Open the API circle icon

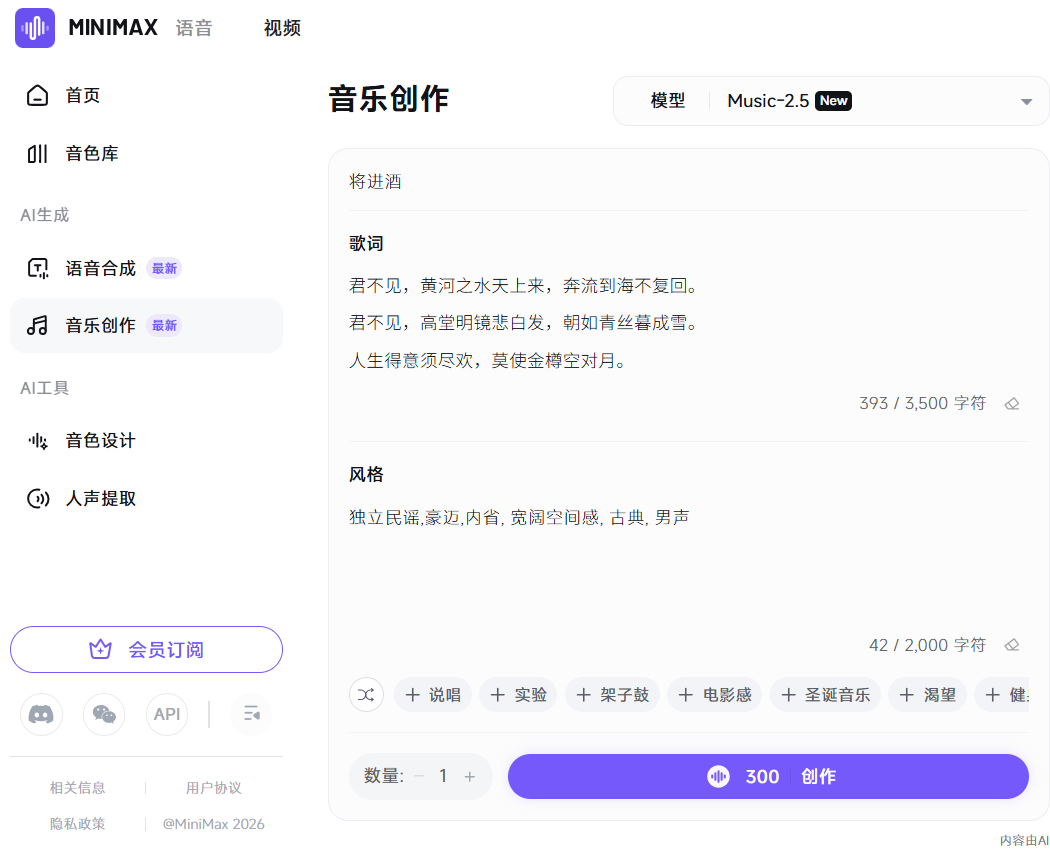[x=167, y=714]
